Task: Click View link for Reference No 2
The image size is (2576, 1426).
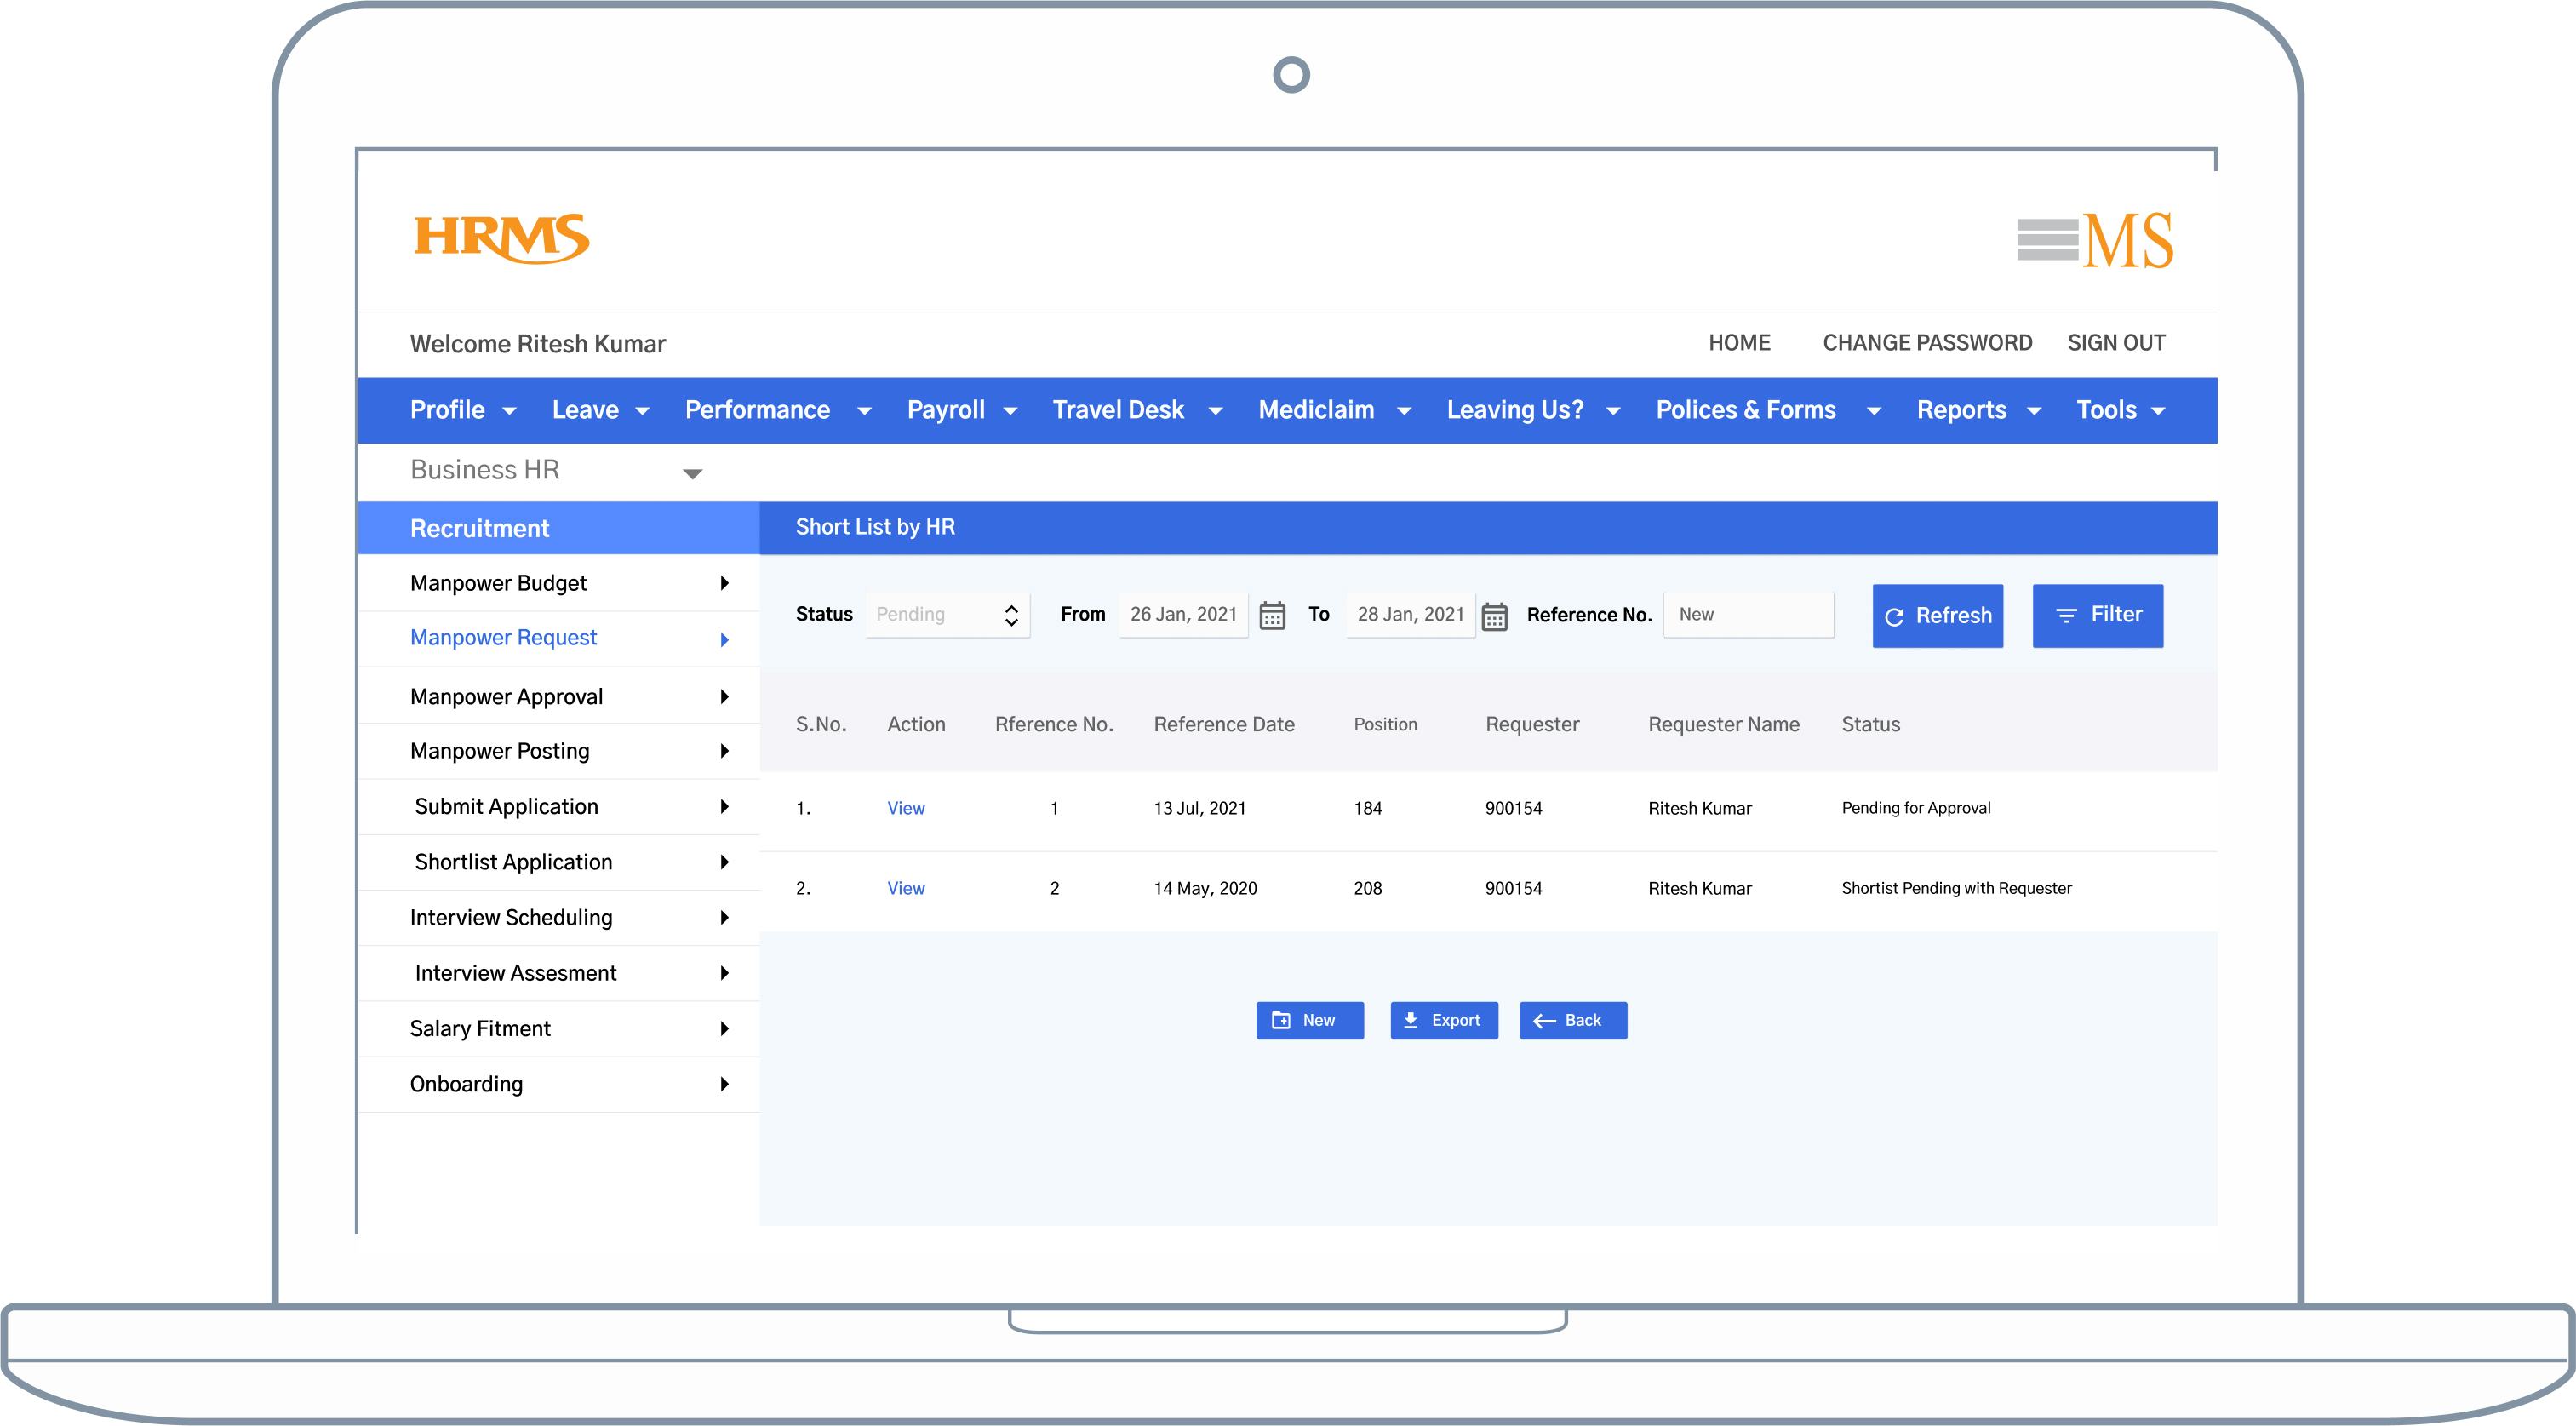Action: tap(905, 888)
